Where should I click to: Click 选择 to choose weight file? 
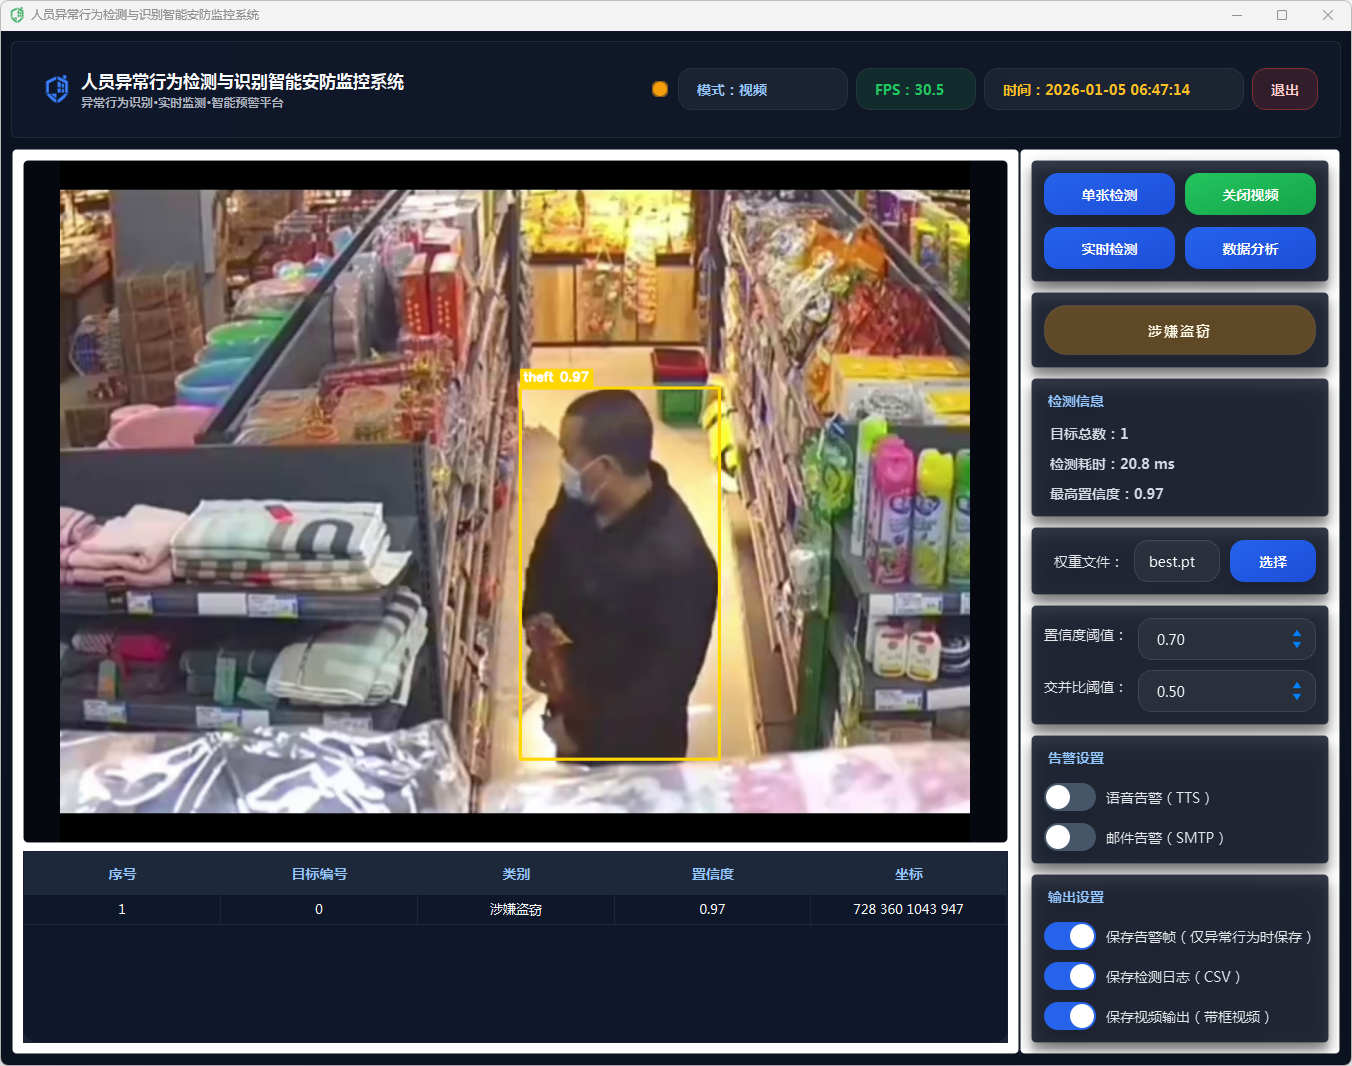point(1272,562)
